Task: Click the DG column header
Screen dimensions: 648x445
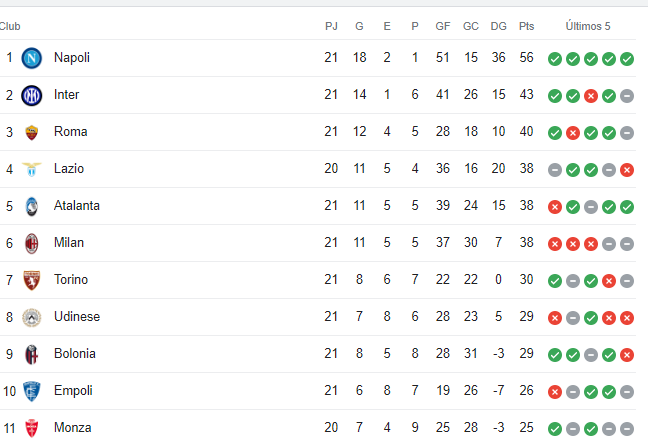Action: (x=498, y=26)
